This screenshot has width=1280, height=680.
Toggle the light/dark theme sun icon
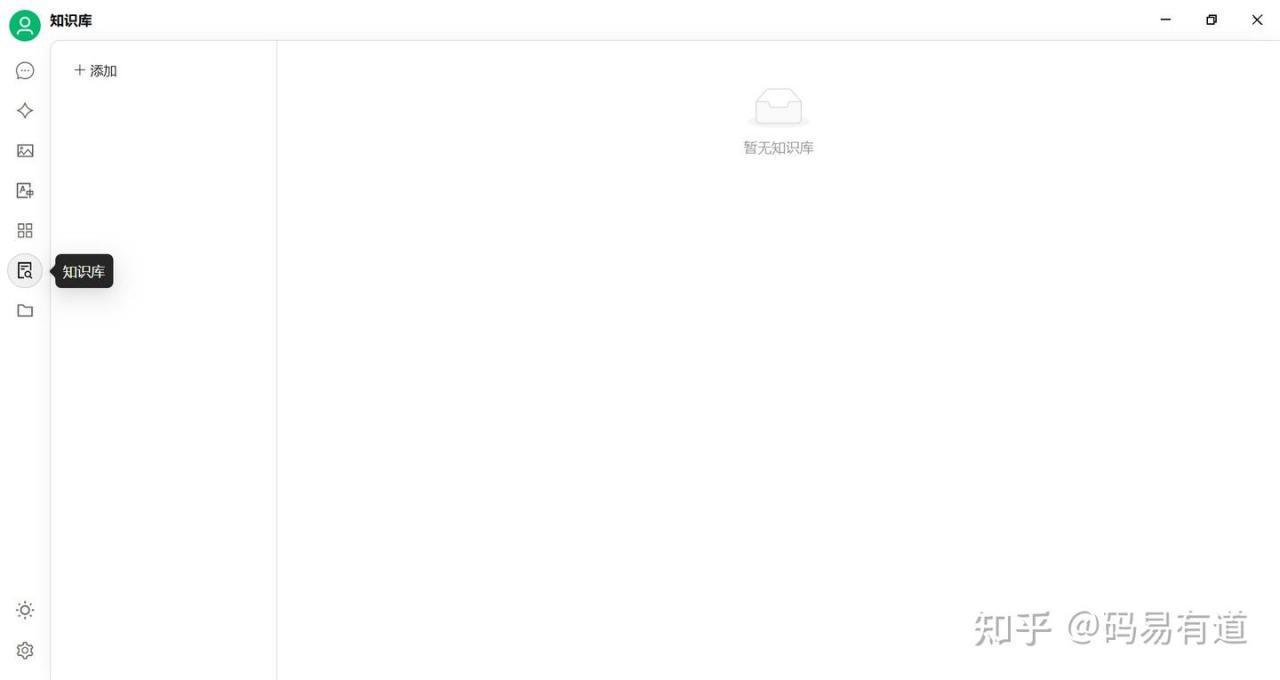coord(25,610)
